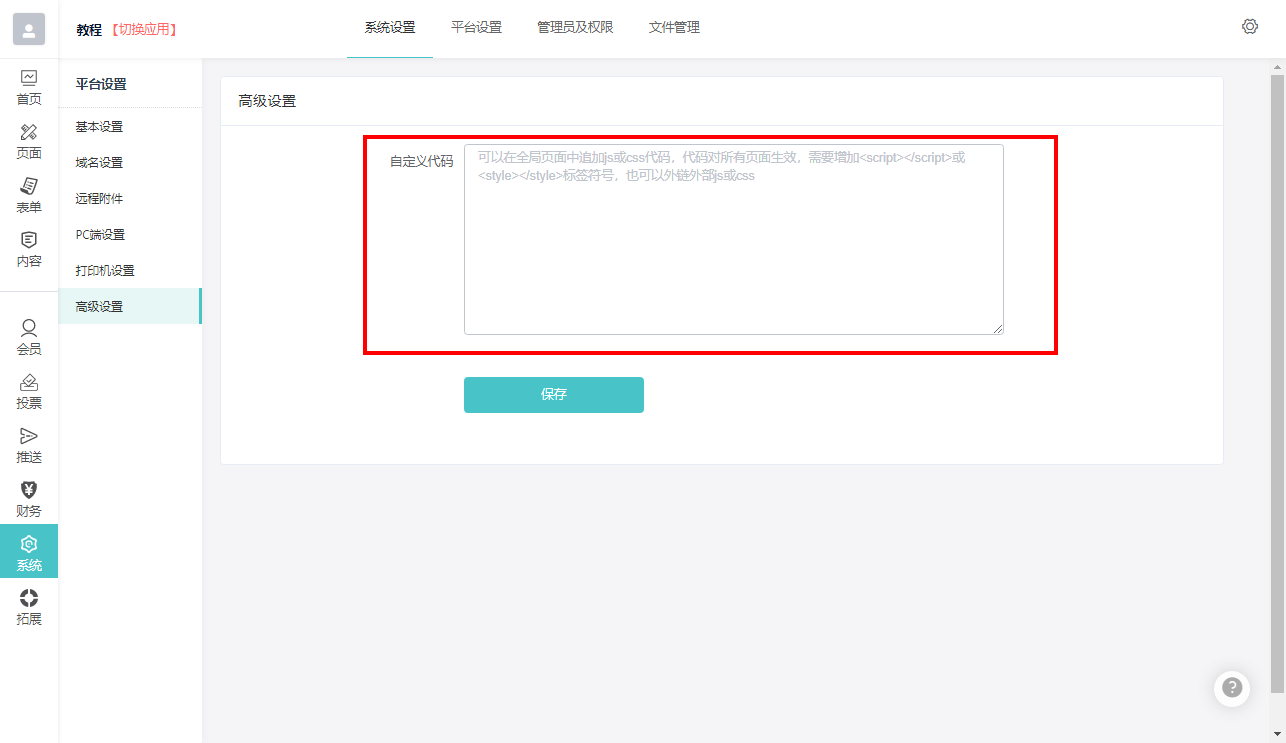This screenshot has height=743, width=1286.
Task: Switch to the 平台设置 top tab
Action: pyautogui.click(x=476, y=28)
